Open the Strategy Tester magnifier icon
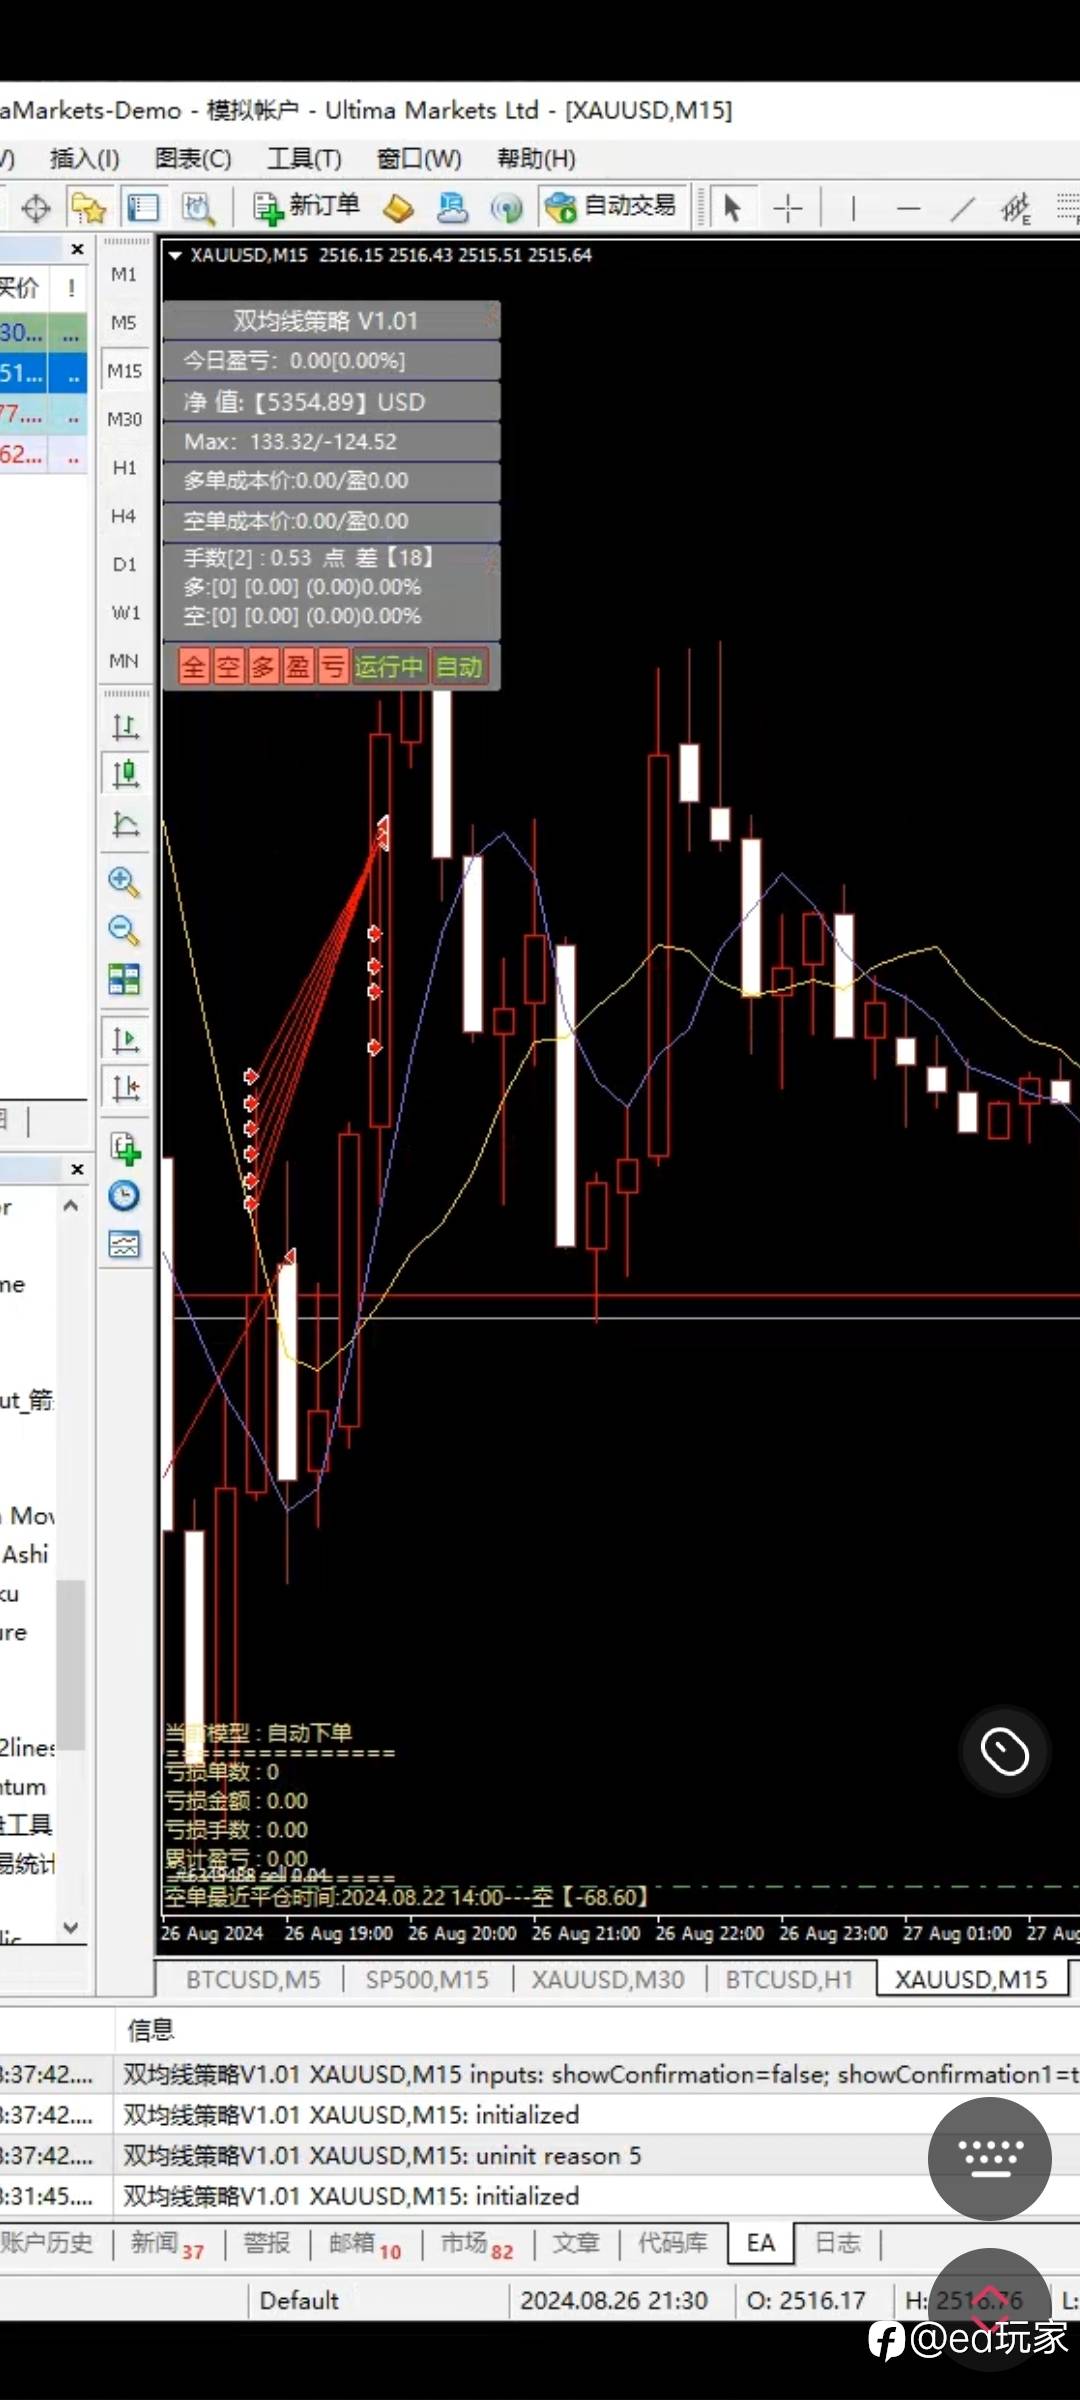This screenshot has width=1080, height=2400. pyautogui.click(x=198, y=208)
